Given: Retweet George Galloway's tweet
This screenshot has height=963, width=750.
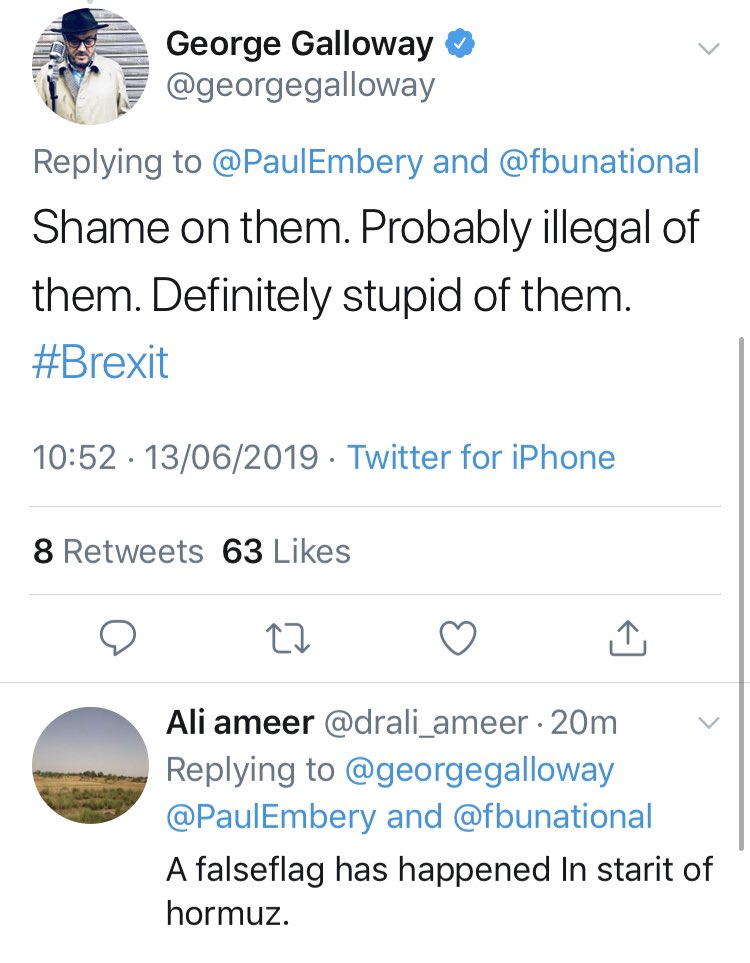Looking at the screenshot, I should (288, 637).
